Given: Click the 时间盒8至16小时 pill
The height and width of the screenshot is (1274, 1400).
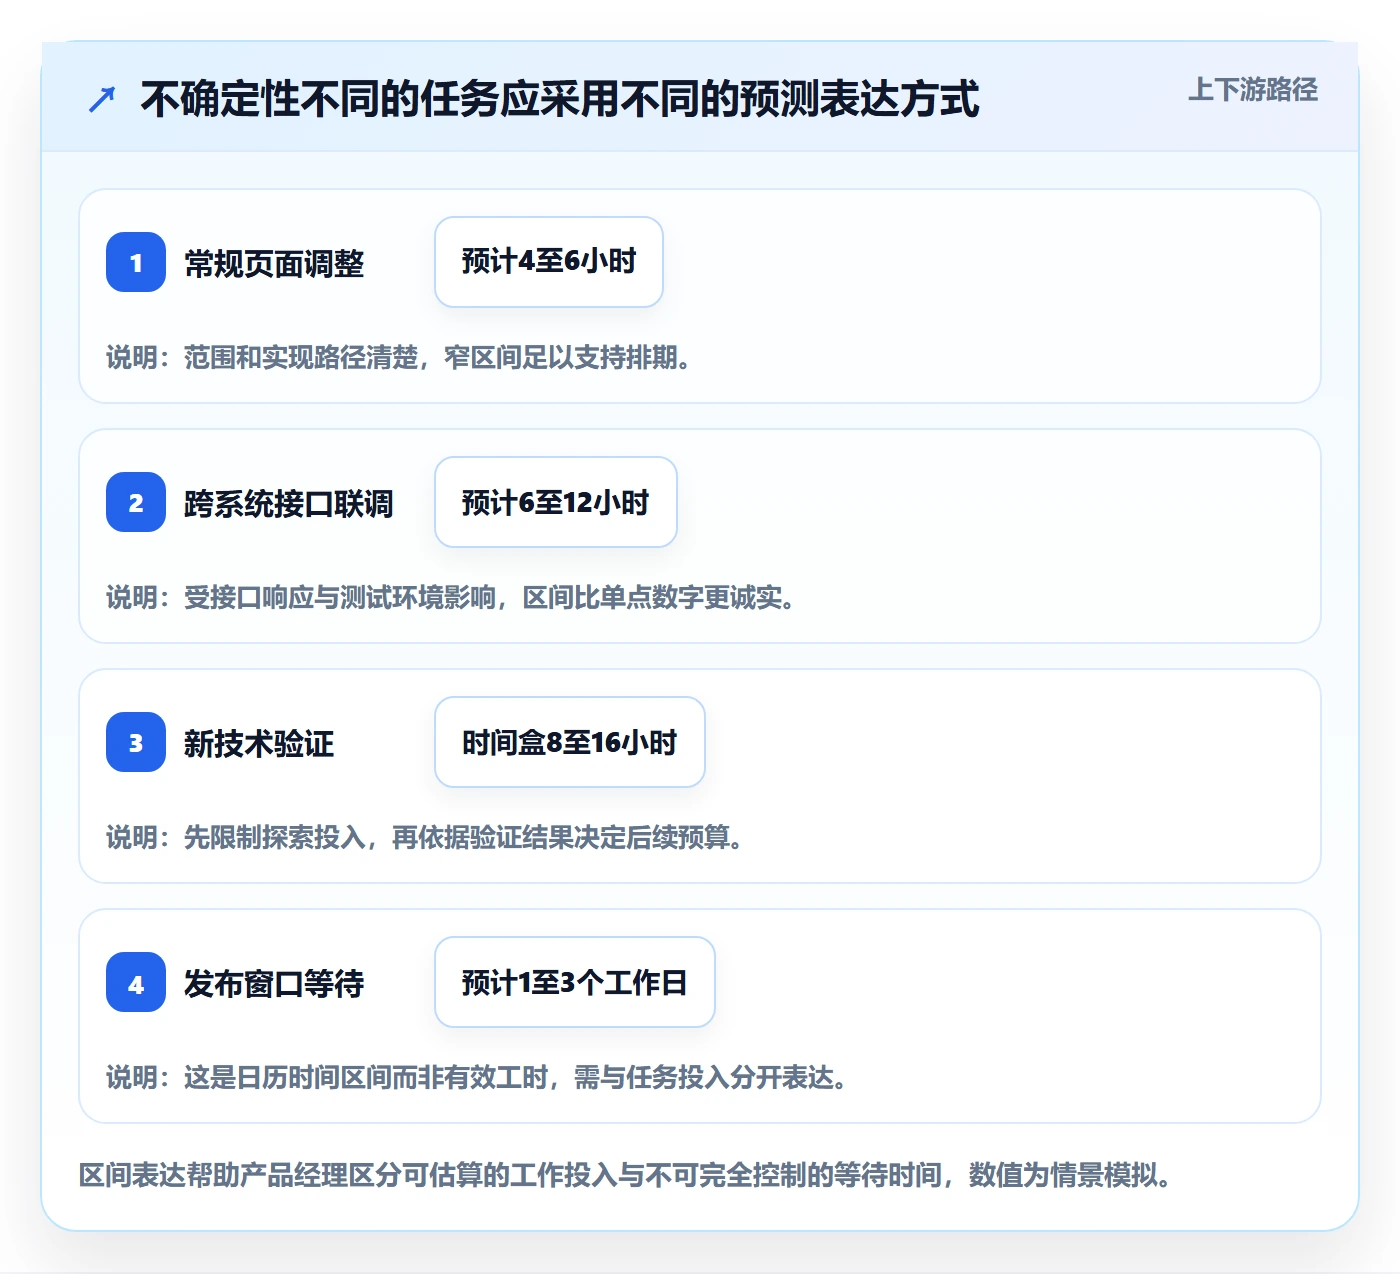Looking at the screenshot, I should point(570,742).
